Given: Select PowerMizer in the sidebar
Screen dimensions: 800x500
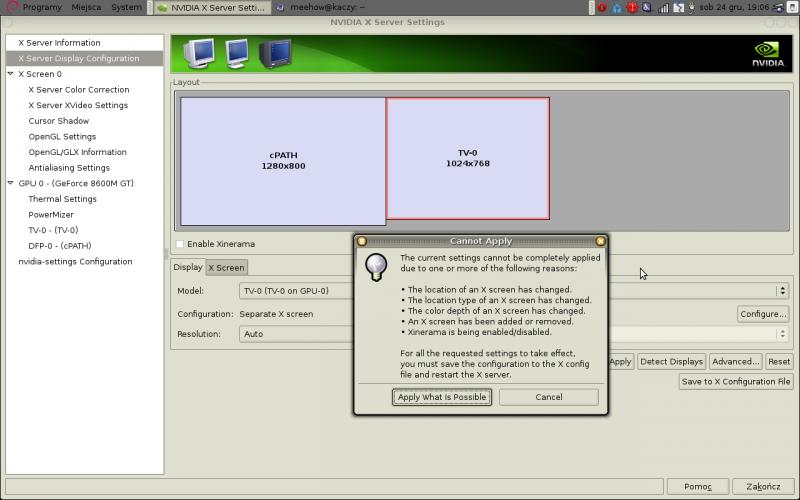Looking at the screenshot, I should pyautogui.click(x=49, y=214).
